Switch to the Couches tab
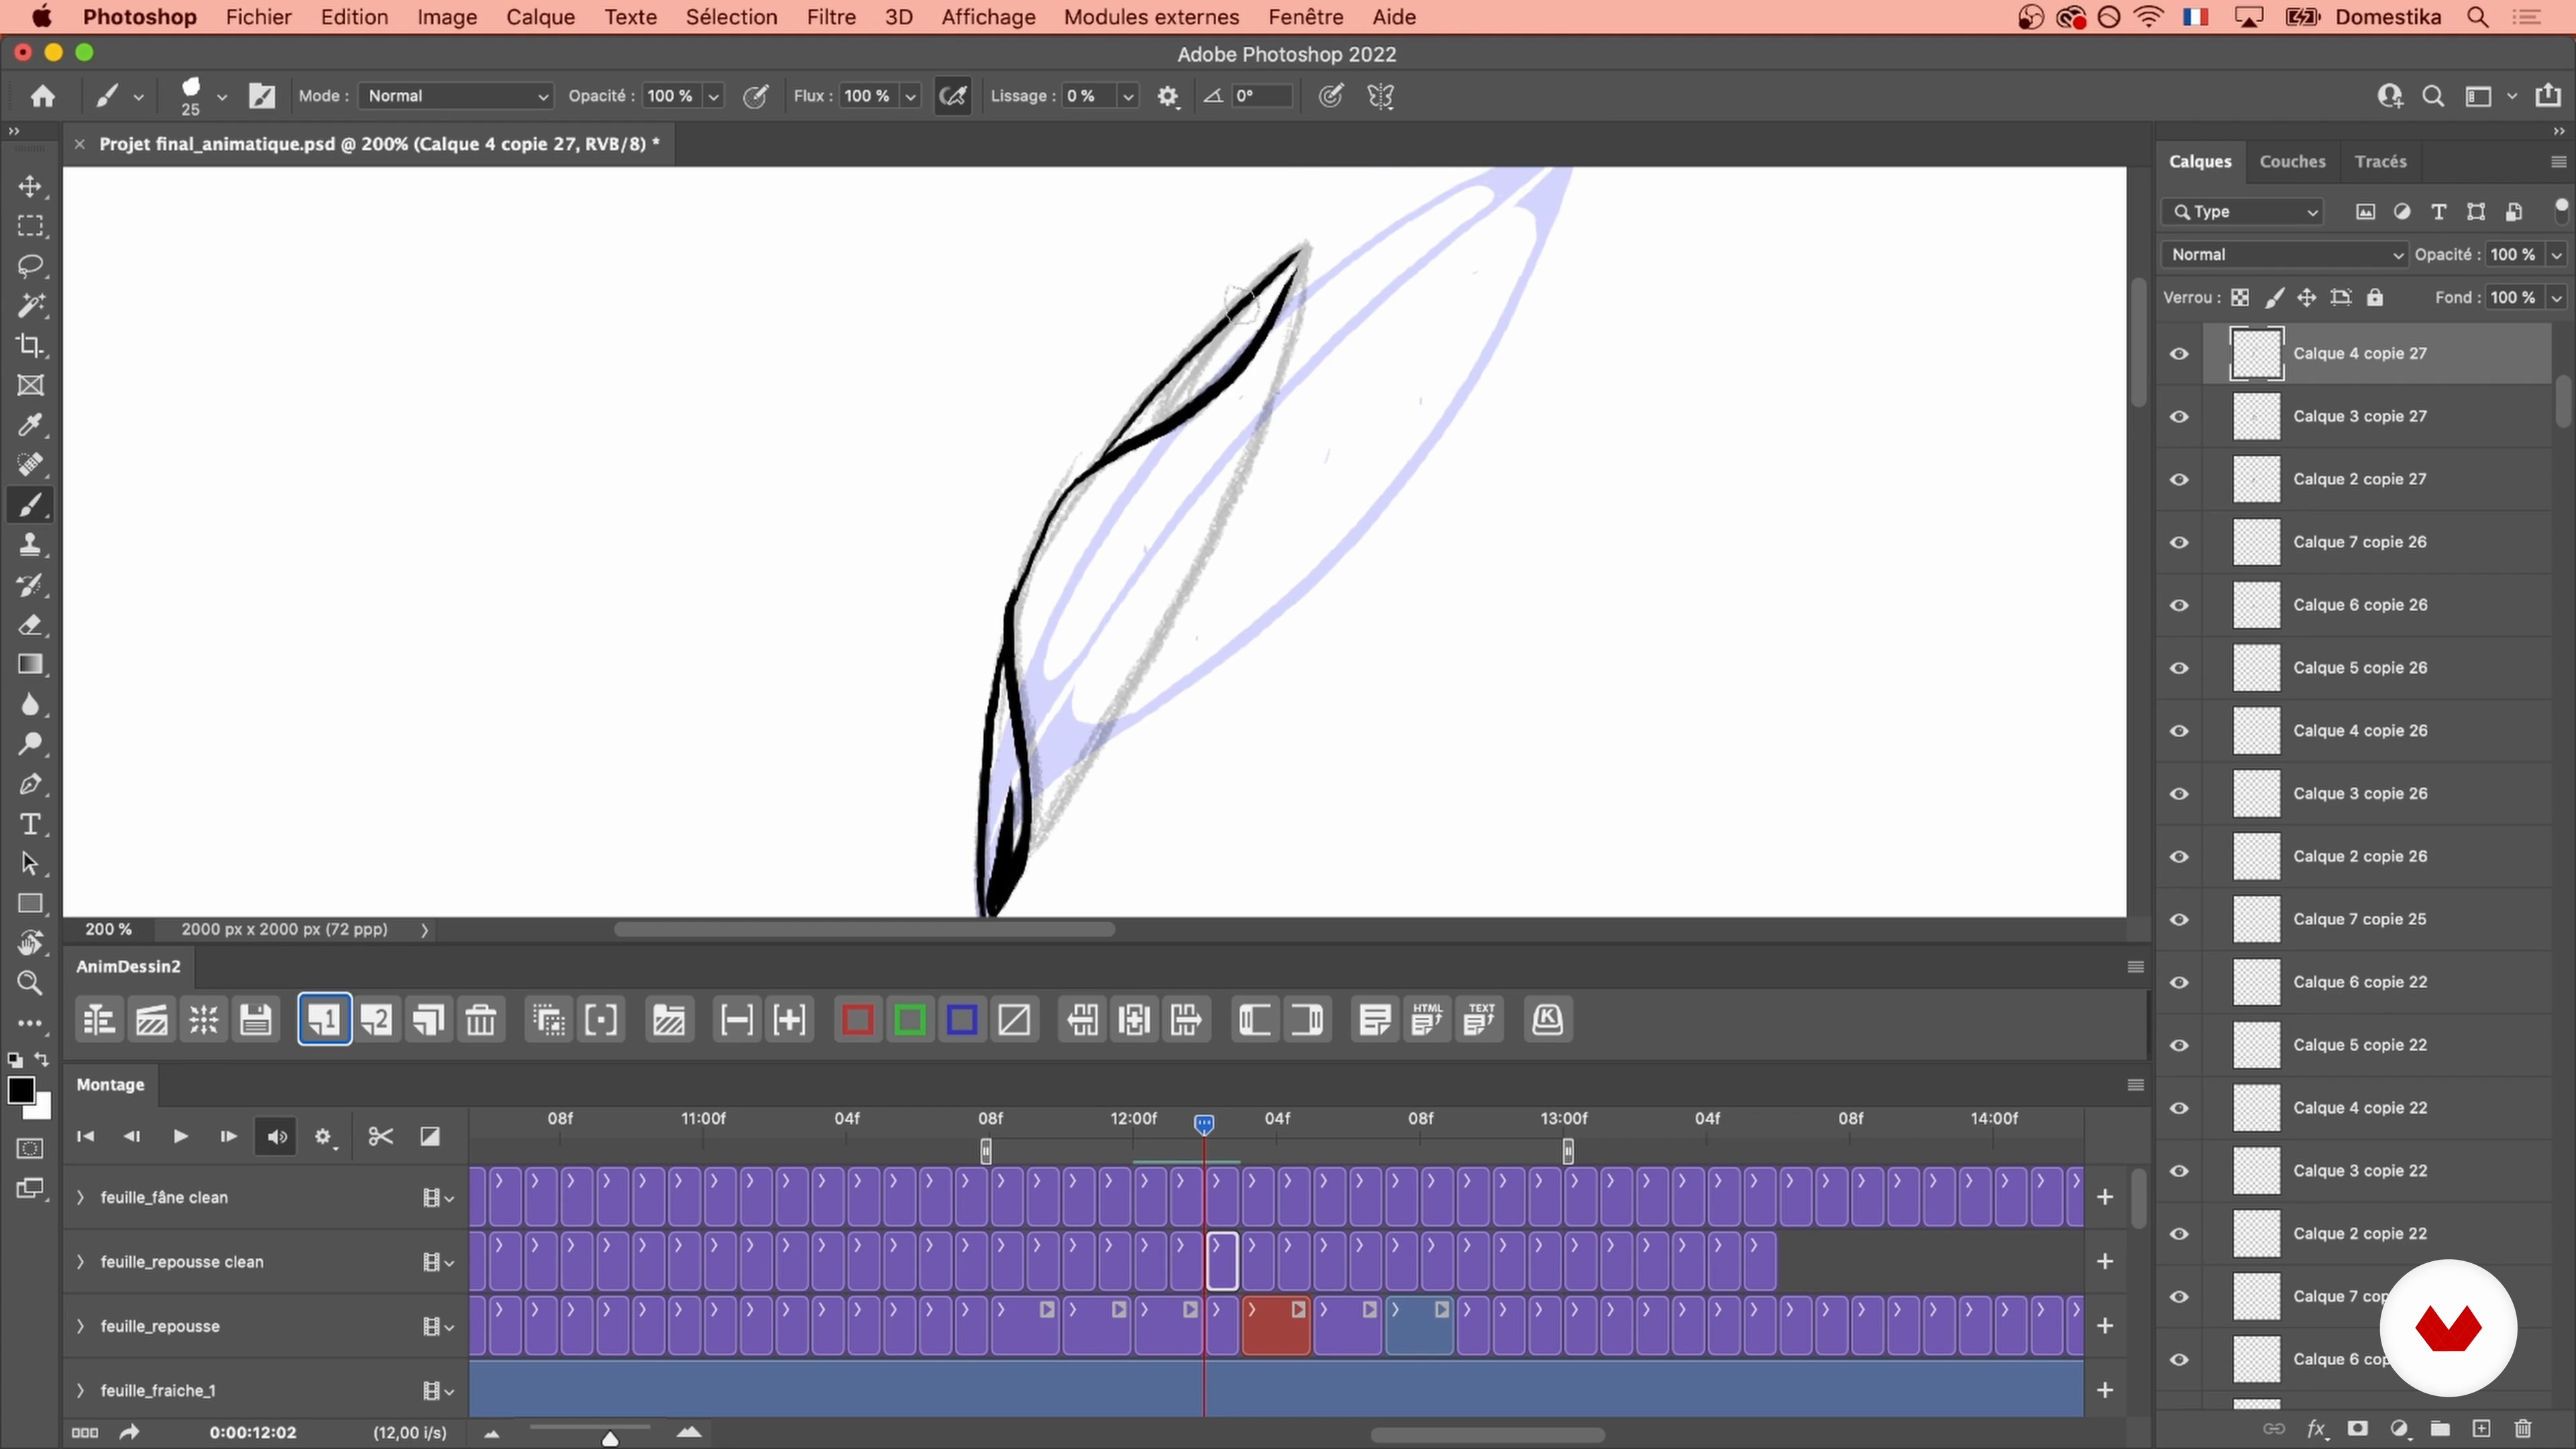Image resolution: width=2576 pixels, height=1449 pixels. pos(2292,161)
